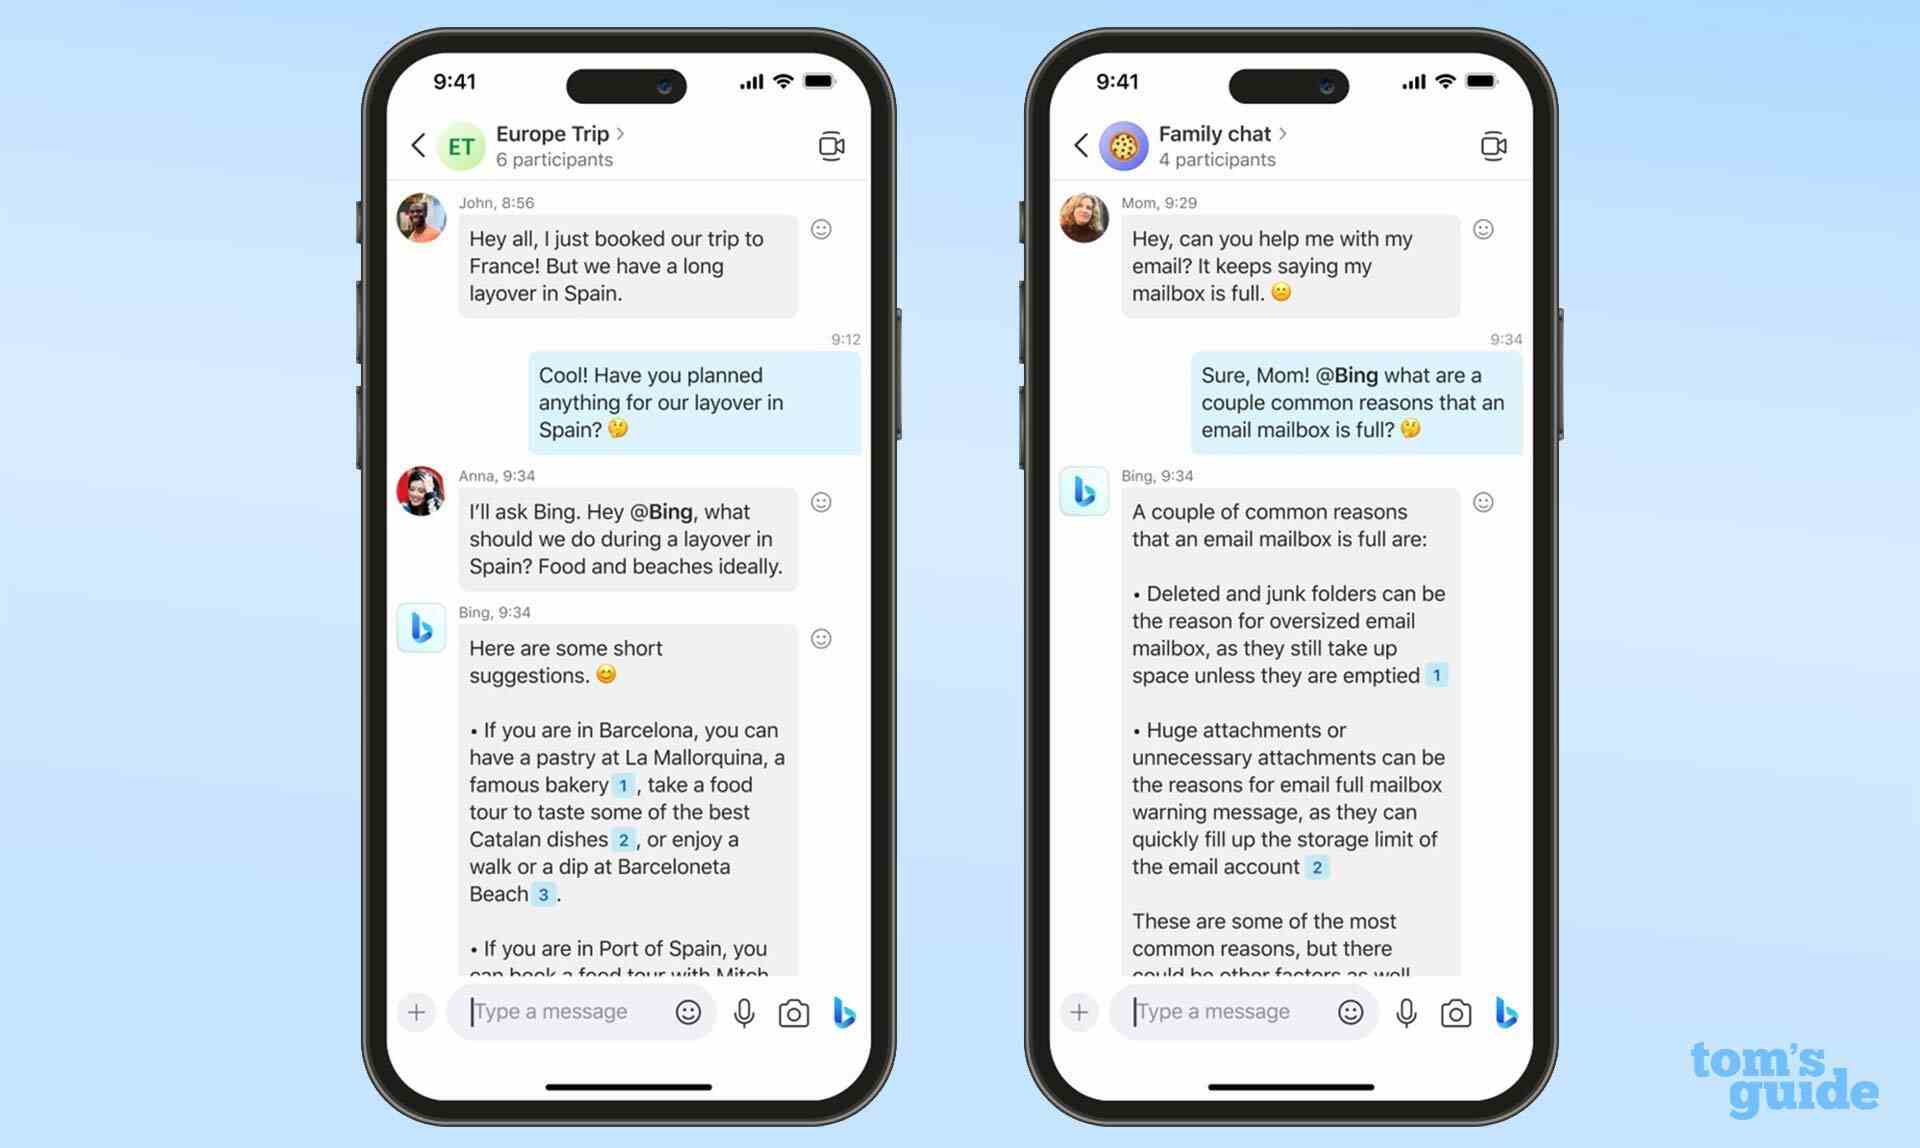Tap the back arrow on Family chat
The height and width of the screenshot is (1148, 1920).
(1078, 144)
